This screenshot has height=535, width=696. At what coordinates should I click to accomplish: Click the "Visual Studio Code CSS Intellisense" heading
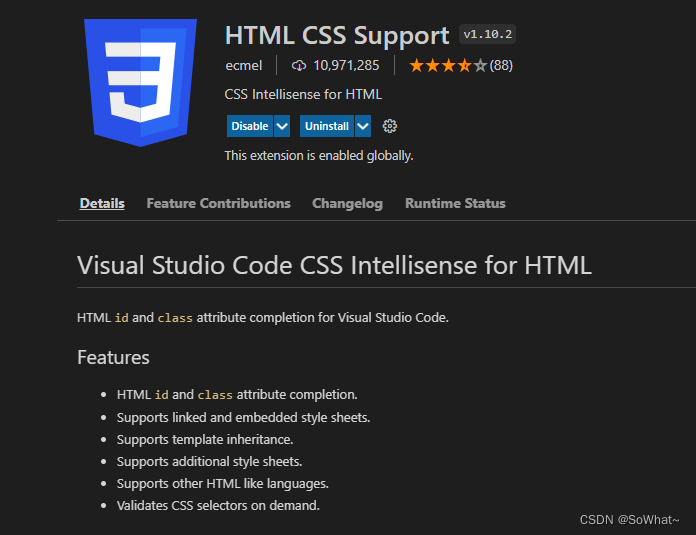(334, 265)
